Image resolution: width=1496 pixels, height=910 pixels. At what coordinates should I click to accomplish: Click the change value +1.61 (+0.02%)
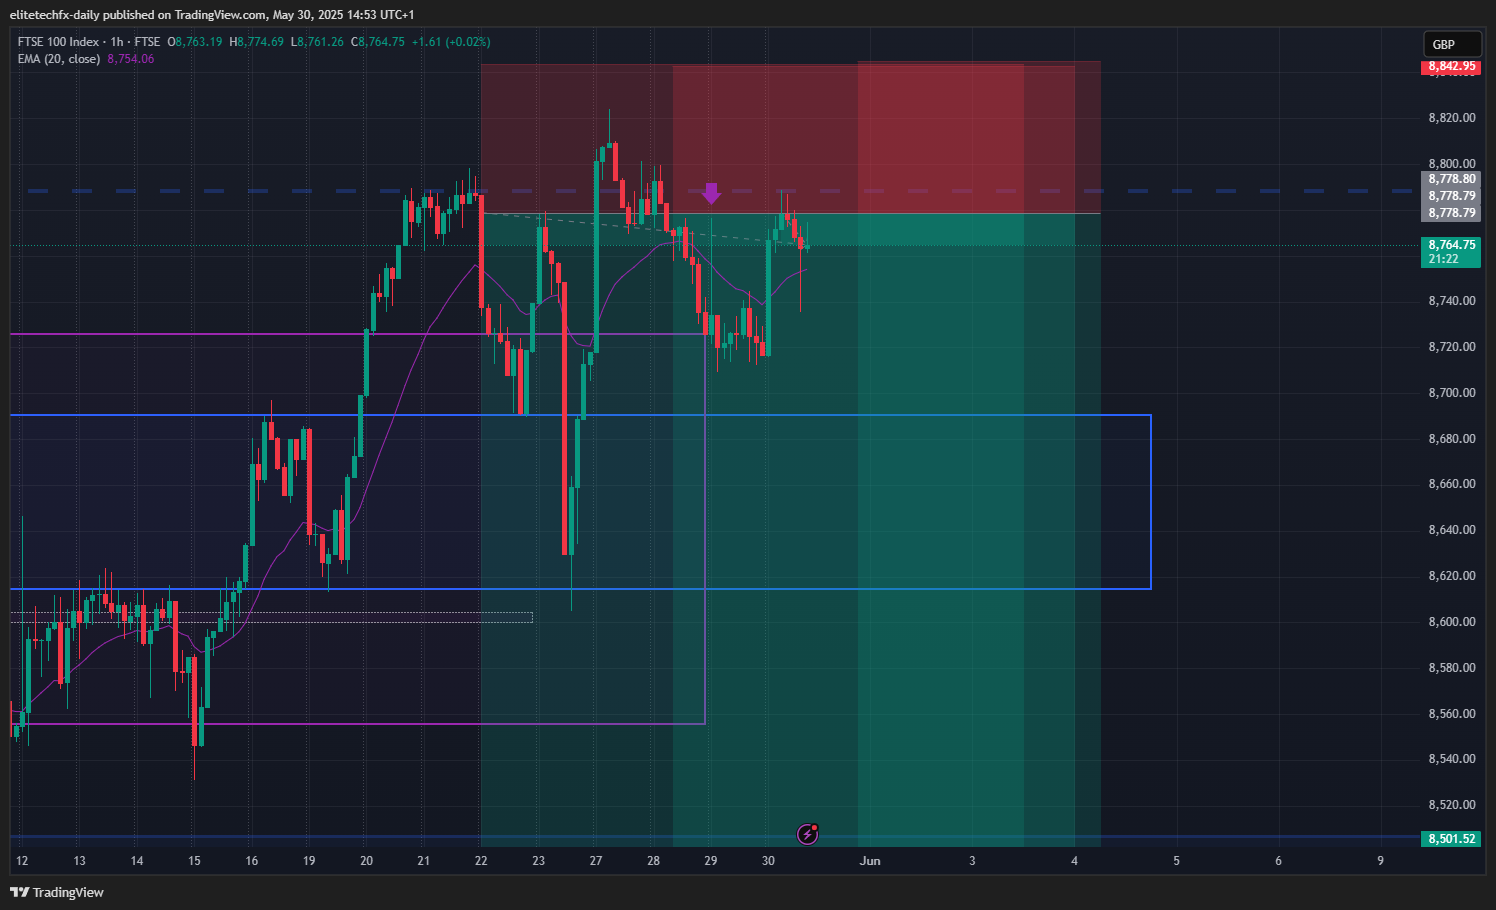(451, 42)
